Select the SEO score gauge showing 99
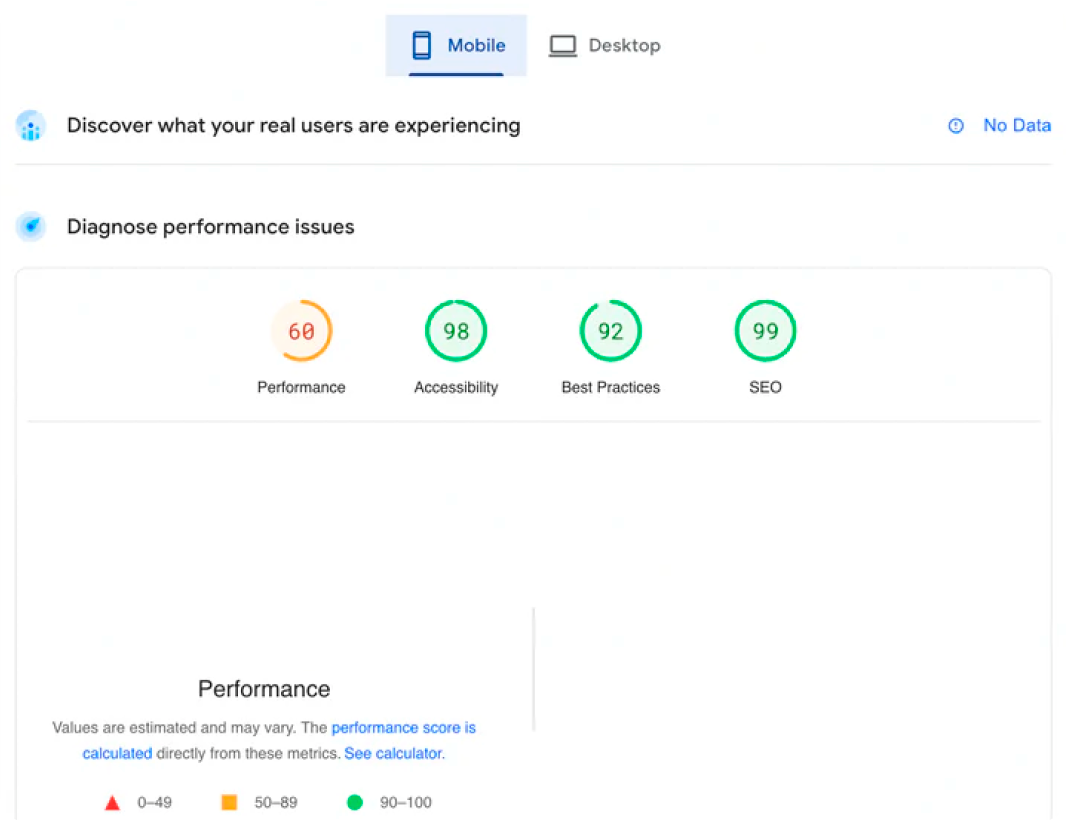This screenshot has height=820, width=1066. pyautogui.click(x=765, y=331)
